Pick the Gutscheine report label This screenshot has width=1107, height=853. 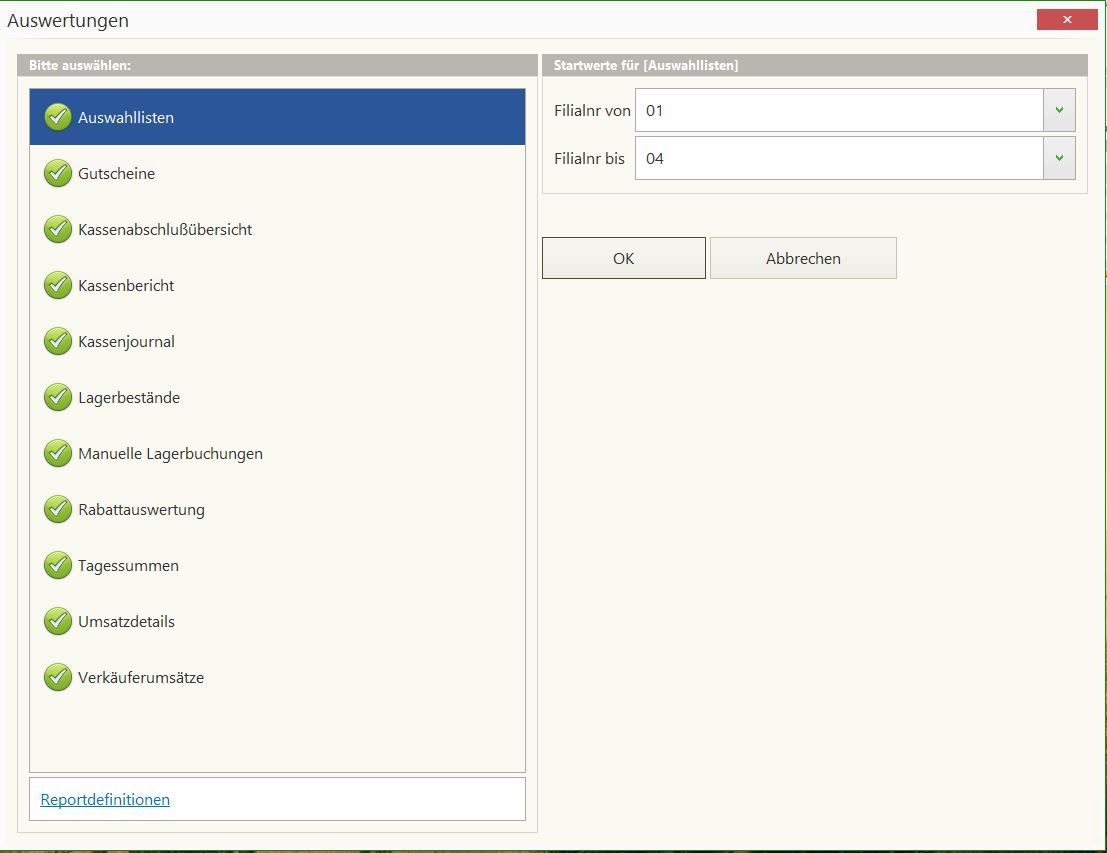(116, 173)
